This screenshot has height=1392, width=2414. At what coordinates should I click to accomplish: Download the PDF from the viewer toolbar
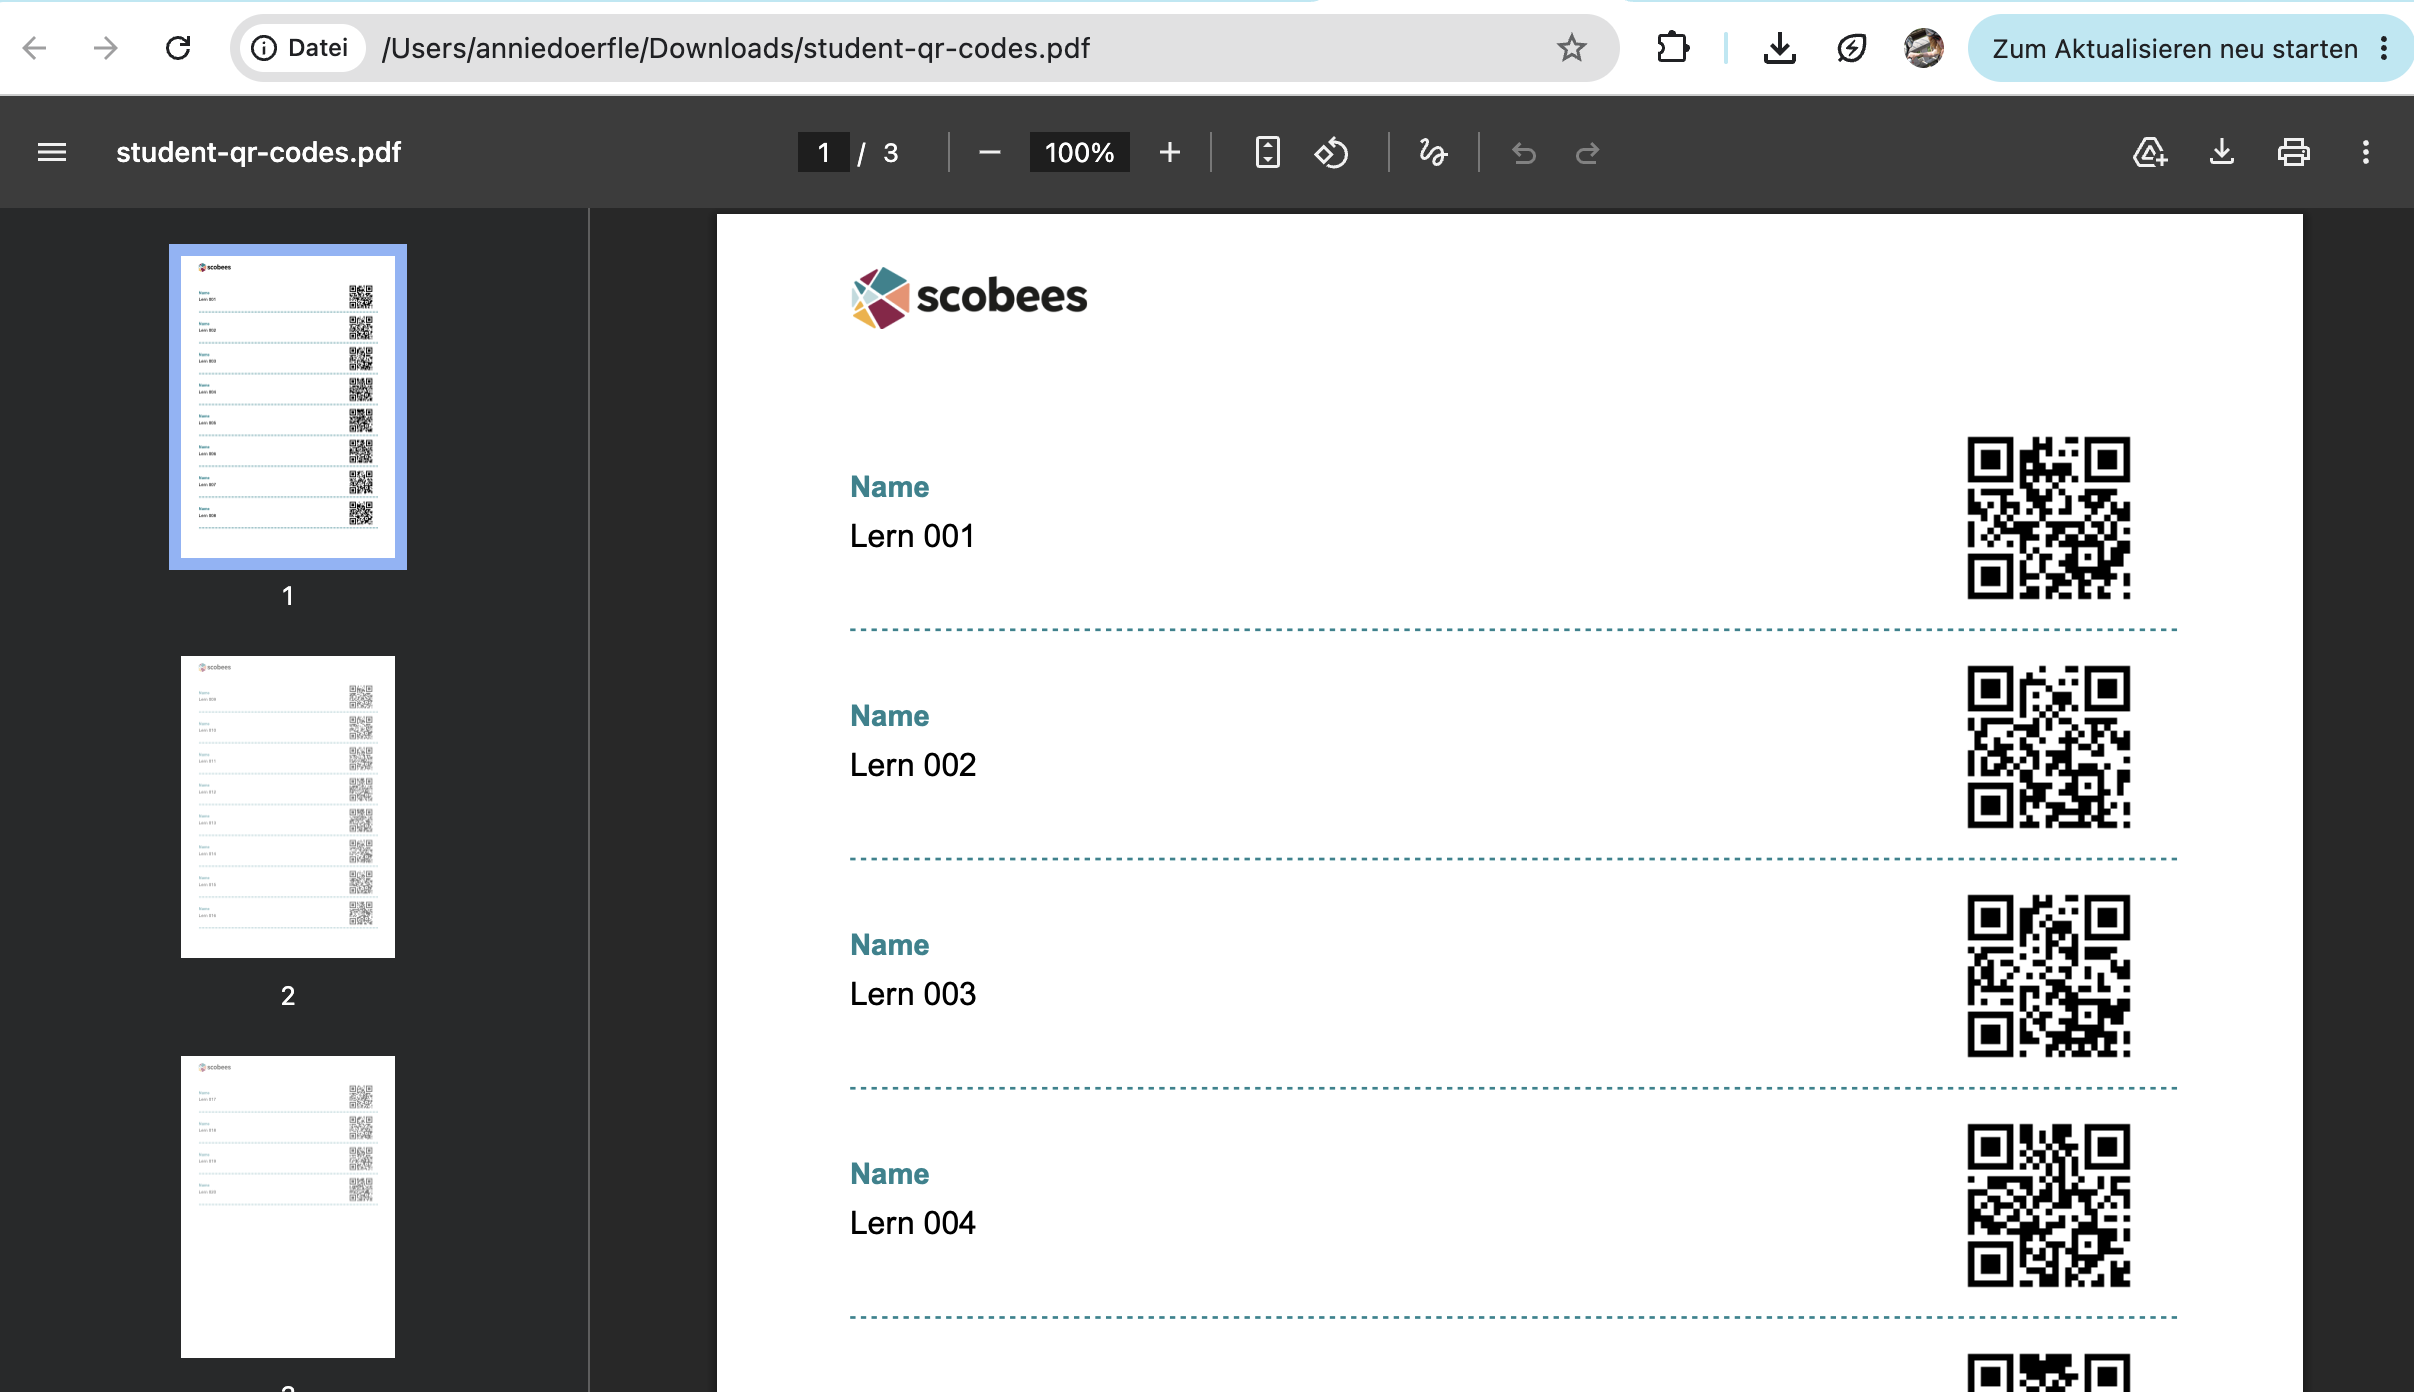pyautogui.click(x=2221, y=152)
